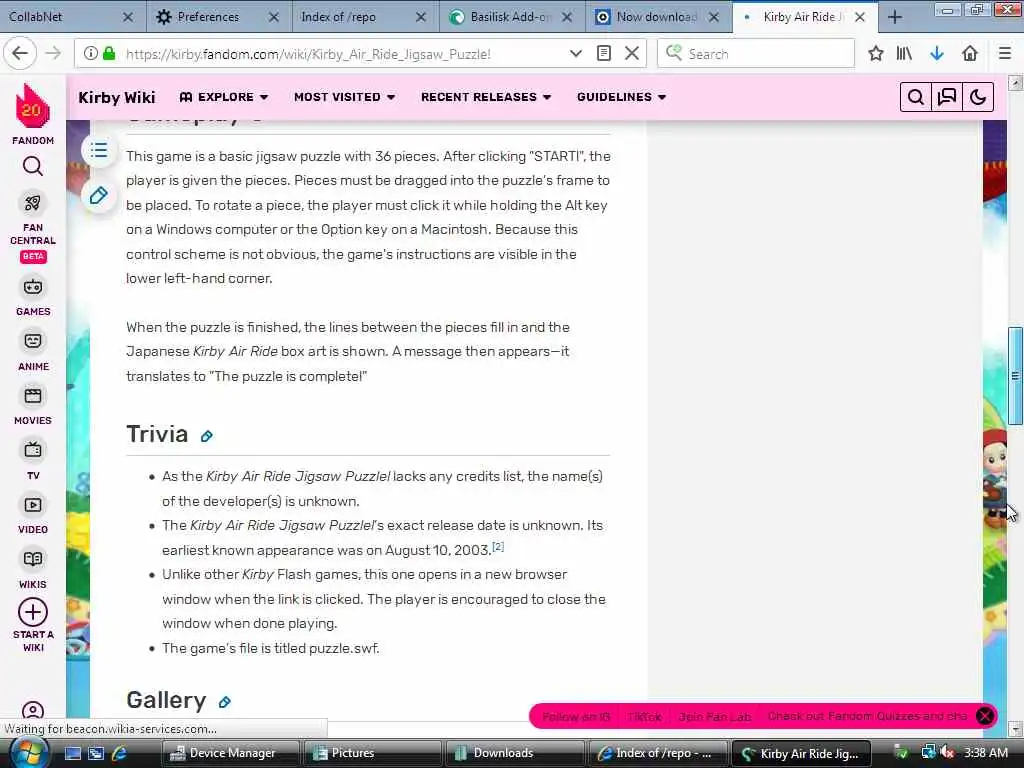Open the Movies sidebar icon

(33, 396)
